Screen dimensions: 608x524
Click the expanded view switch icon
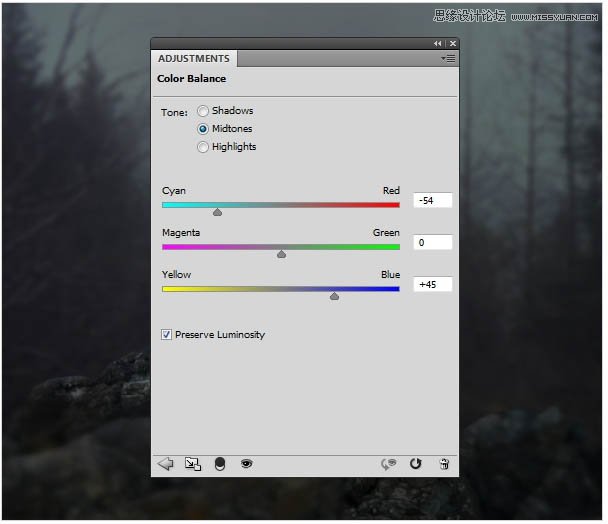(x=193, y=464)
